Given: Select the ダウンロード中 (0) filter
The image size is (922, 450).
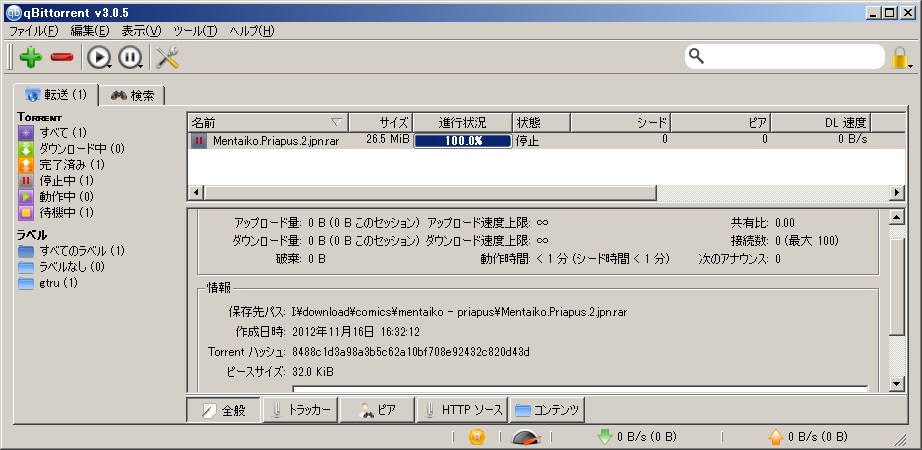Looking at the screenshot, I should click(72, 148).
